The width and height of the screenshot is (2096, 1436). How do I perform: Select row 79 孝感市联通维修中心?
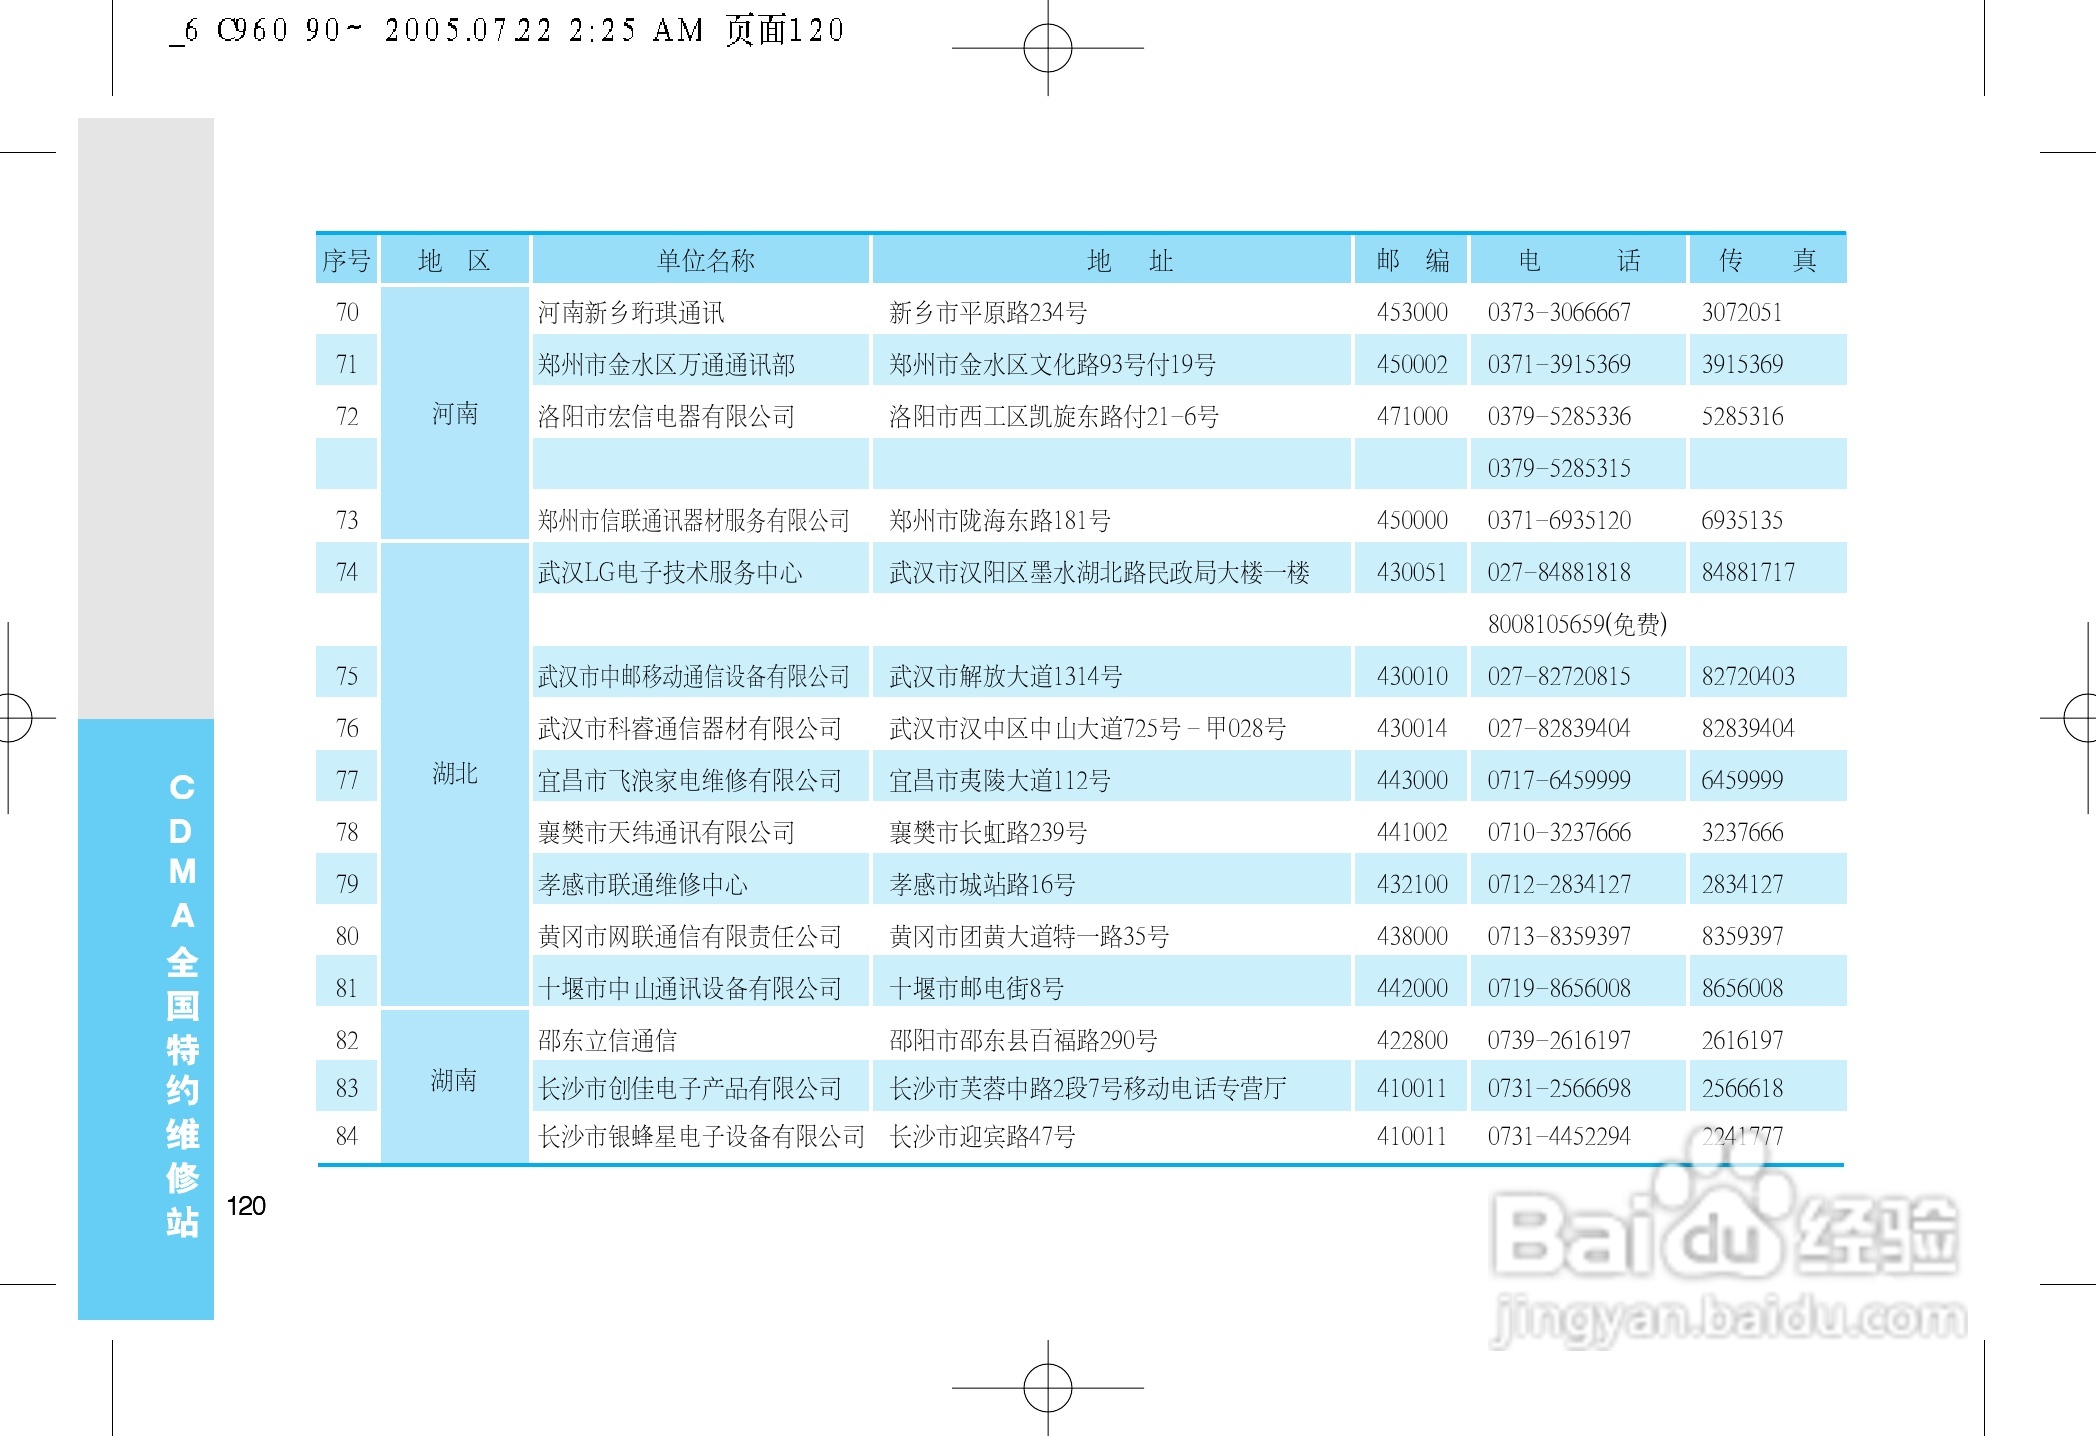point(642,884)
